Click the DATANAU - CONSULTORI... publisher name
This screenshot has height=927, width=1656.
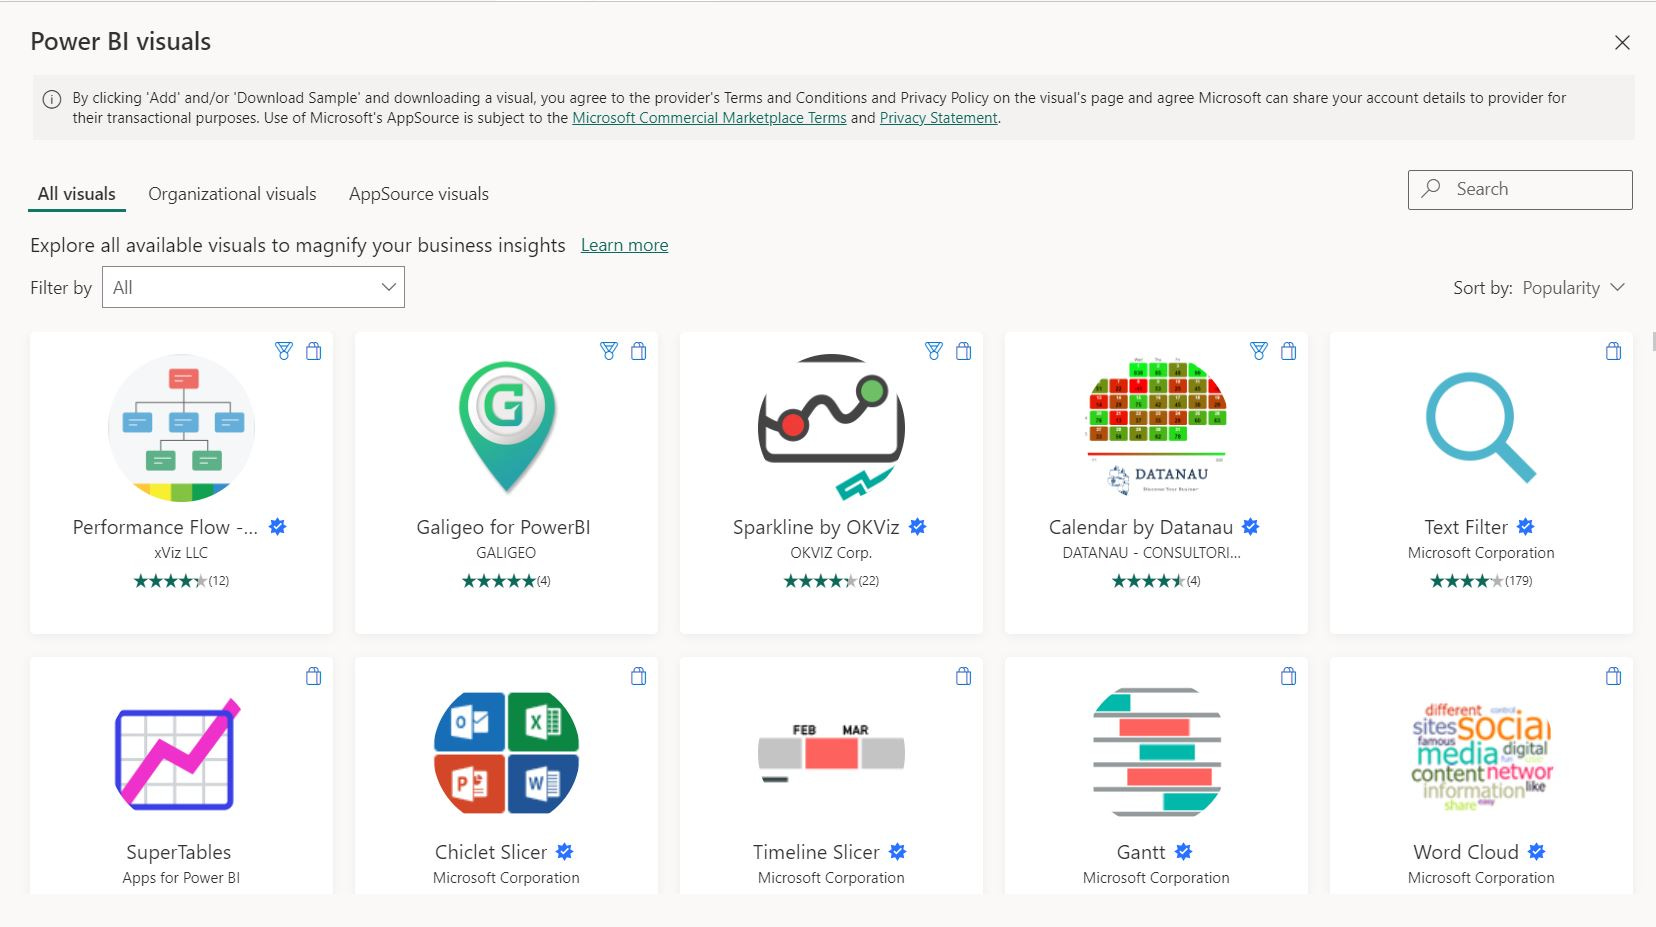tap(1151, 553)
